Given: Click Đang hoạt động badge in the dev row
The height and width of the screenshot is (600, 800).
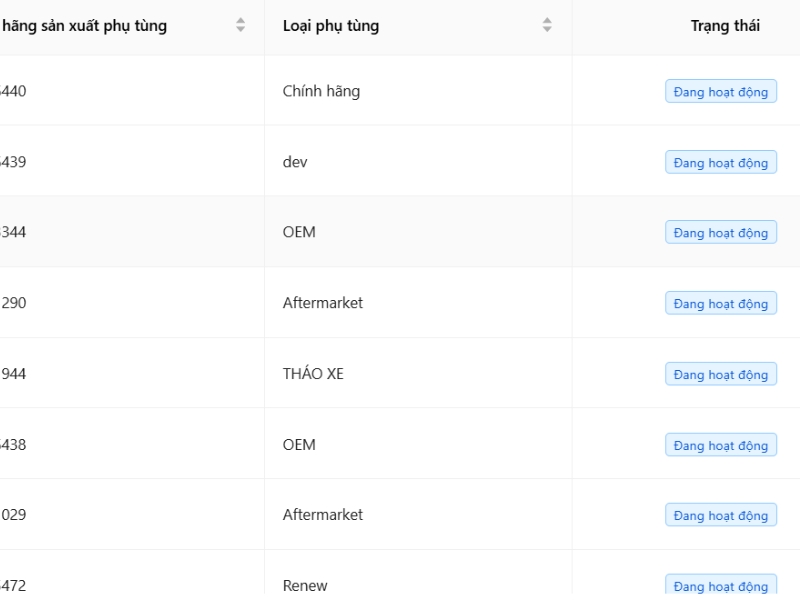Looking at the screenshot, I should [721, 163].
